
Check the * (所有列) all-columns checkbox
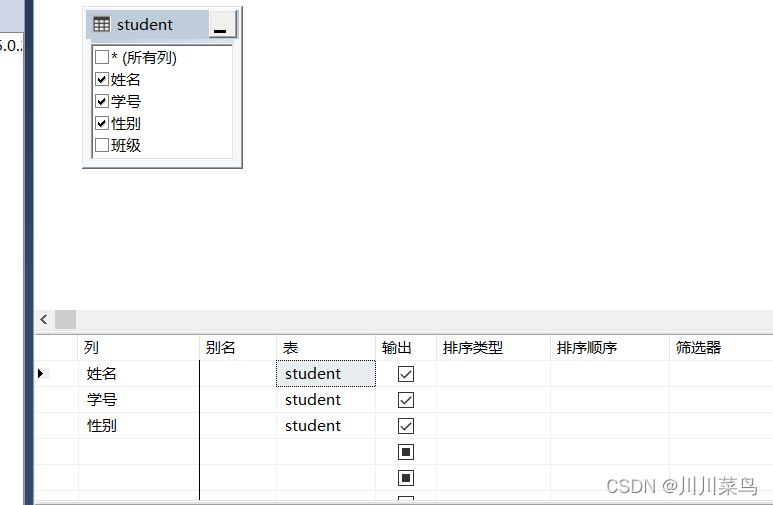point(102,57)
